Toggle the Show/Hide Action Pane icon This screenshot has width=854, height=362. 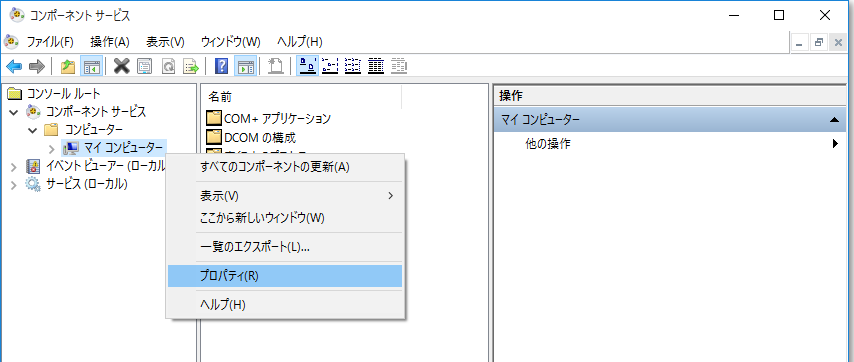pyautogui.click(x=245, y=66)
